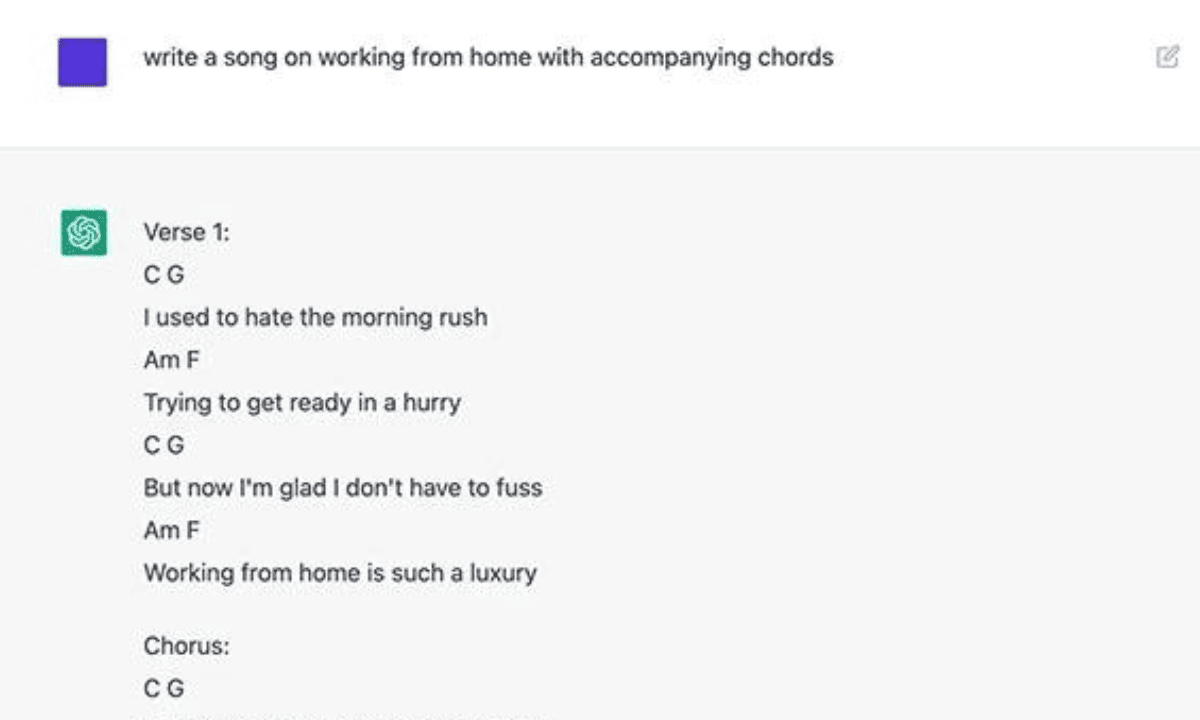Screen dimensions: 1200x720
Task: Click the lyric 'I used to hate the morning rush'
Action: [x=315, y=318]
